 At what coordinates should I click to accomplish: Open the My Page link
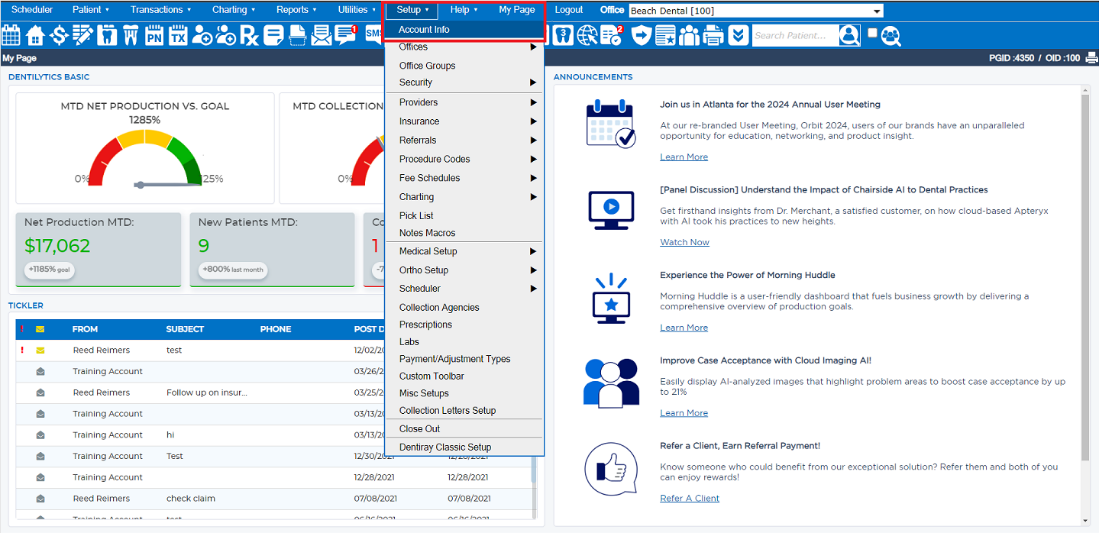click(x=517, y=10)
